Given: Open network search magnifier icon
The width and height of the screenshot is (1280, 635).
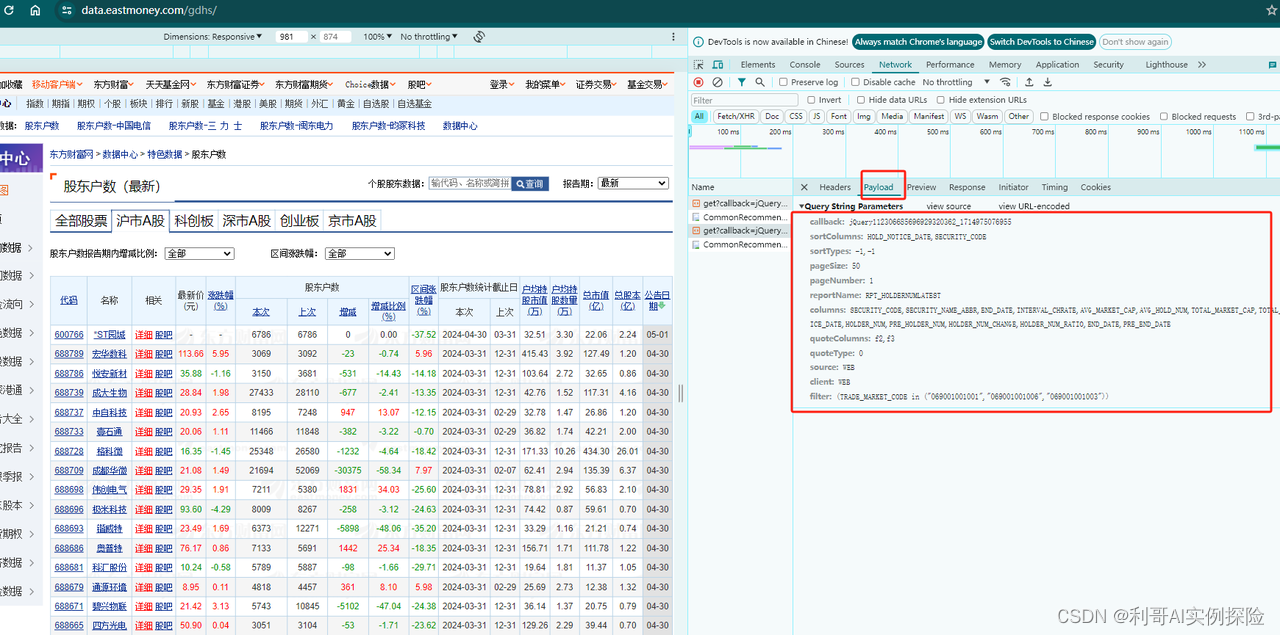Looking at the screenshot, I should click(x=760, y=82).
